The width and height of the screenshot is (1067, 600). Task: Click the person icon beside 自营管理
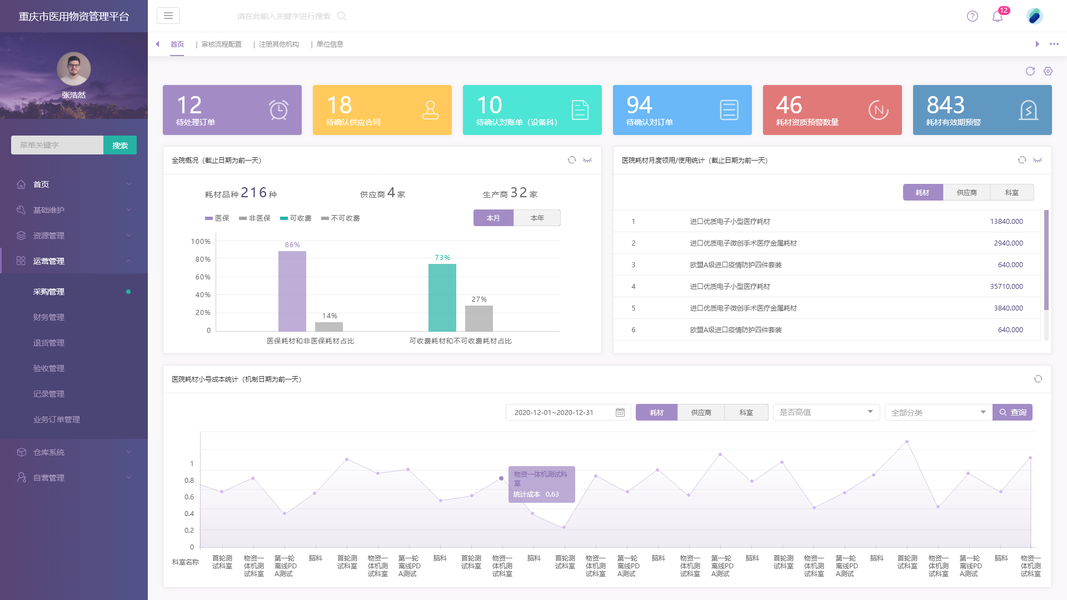21,478
